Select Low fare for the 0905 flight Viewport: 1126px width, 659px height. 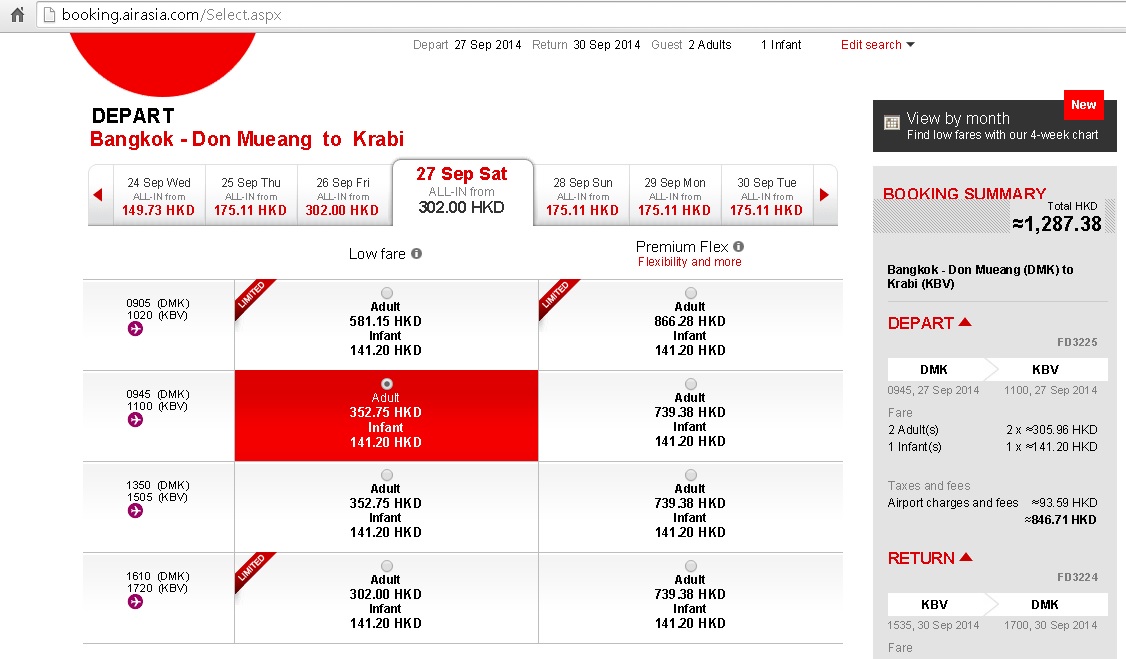(x=386, y=293)
